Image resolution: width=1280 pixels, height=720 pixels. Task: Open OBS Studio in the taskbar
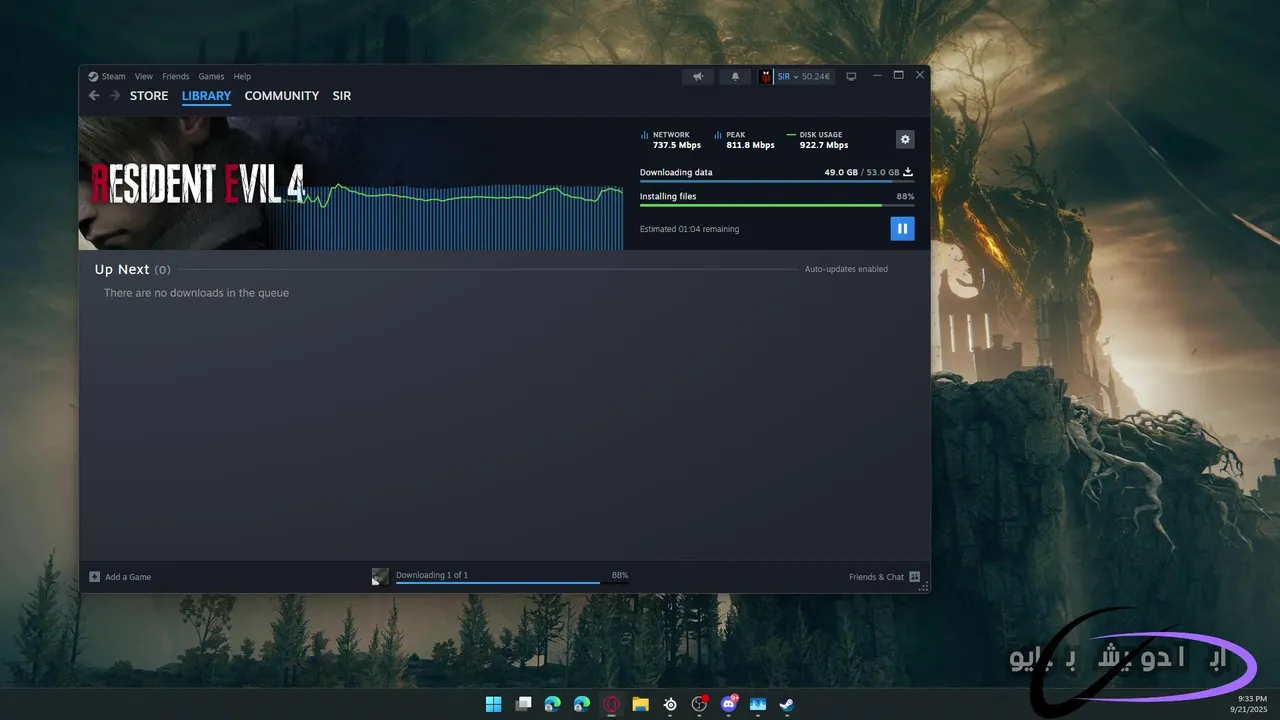(x=699, y=704)
